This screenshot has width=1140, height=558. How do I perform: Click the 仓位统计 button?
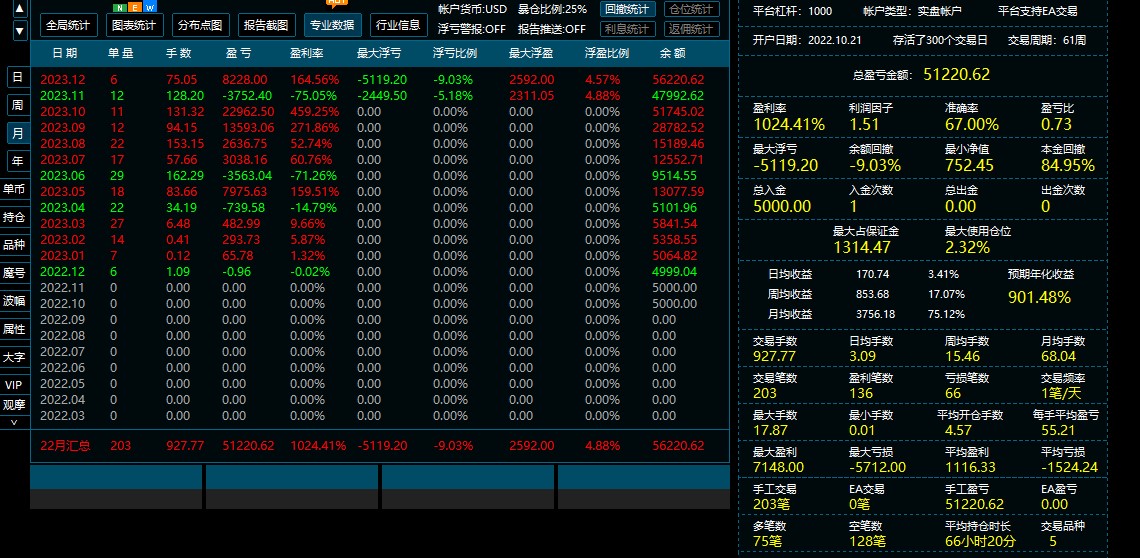coord(692,9)
